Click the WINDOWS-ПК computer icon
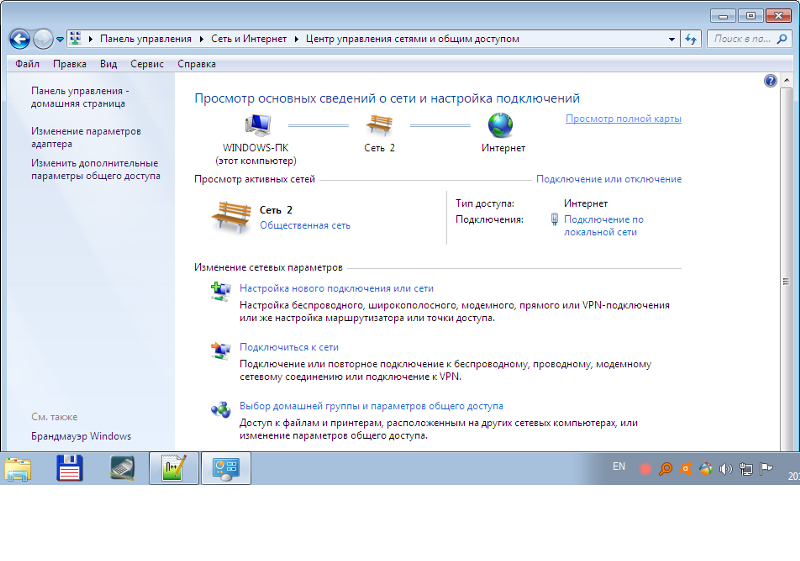 258,125
